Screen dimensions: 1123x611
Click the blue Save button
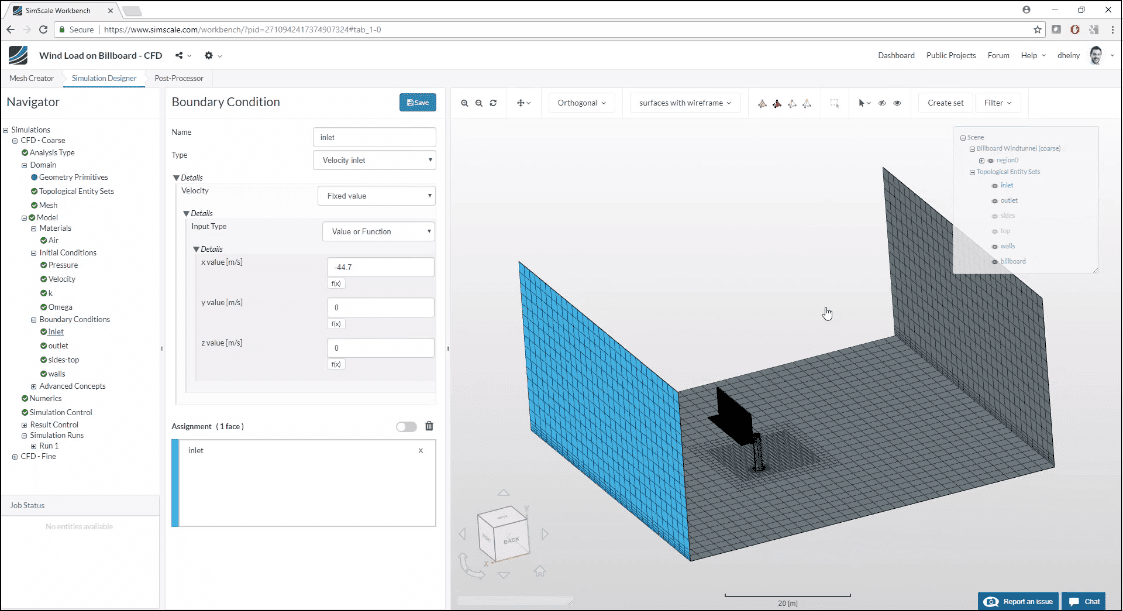tap(417, 102)
